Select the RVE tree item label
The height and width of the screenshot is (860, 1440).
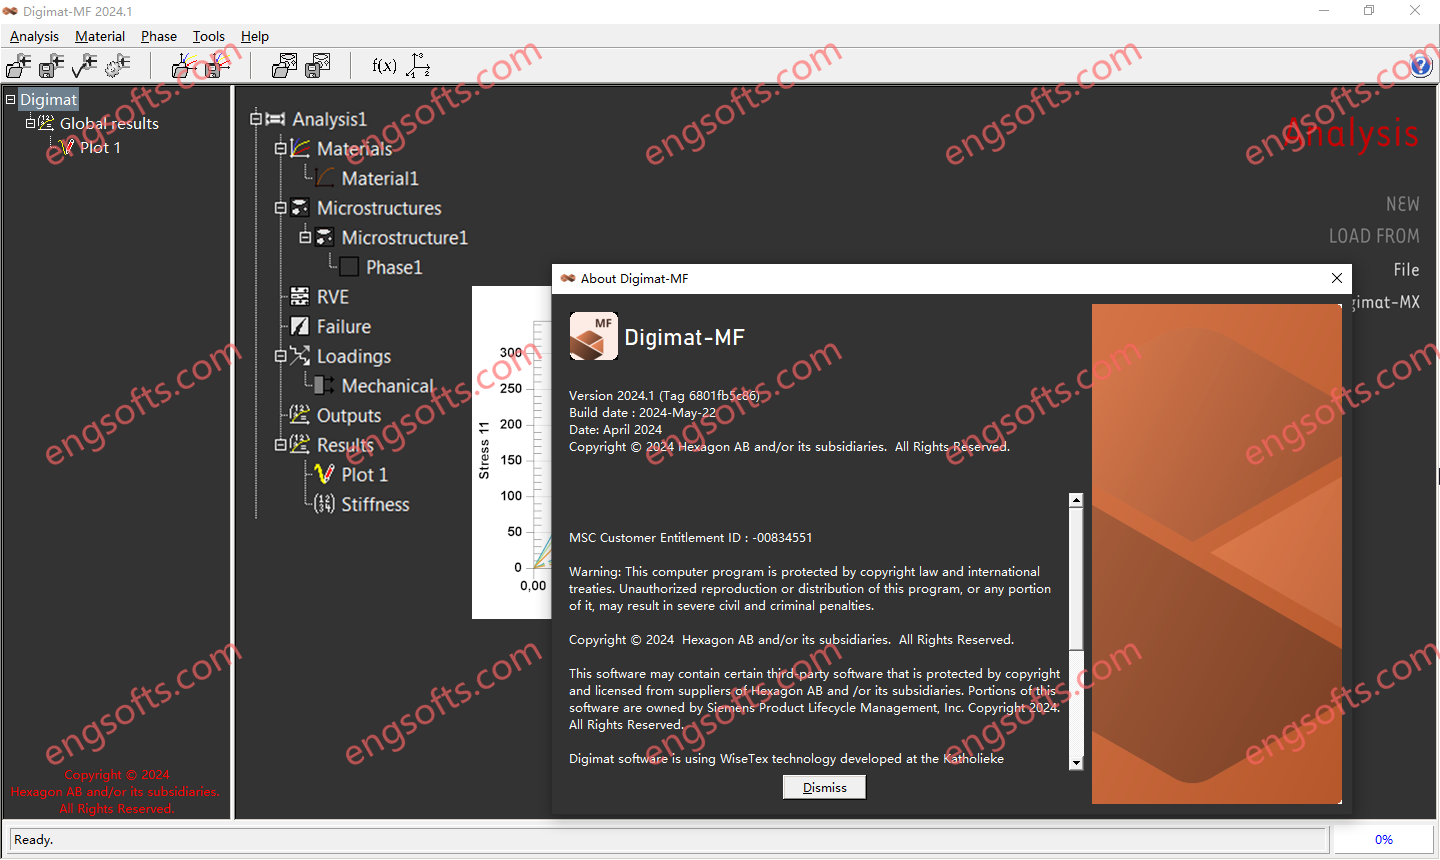pos(333,297)
